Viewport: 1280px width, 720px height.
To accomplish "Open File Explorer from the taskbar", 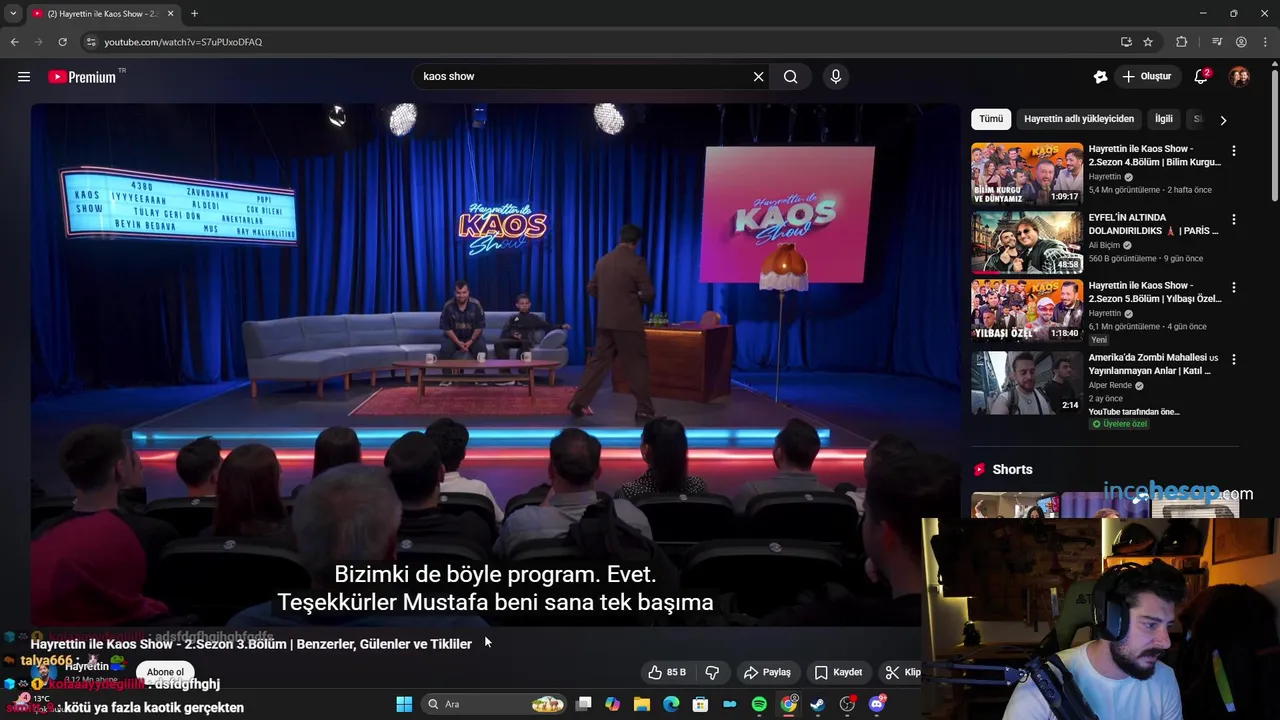I will (642, 704).
